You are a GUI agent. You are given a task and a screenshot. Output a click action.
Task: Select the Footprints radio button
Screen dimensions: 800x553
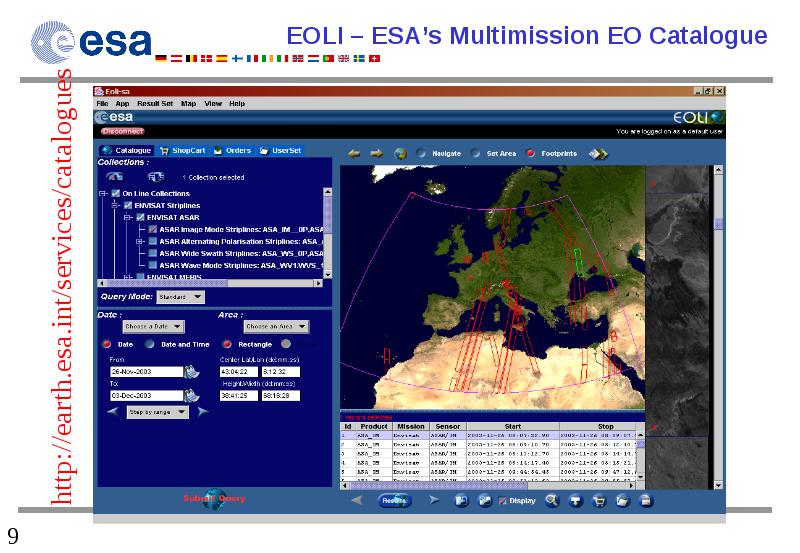[531, 153]
